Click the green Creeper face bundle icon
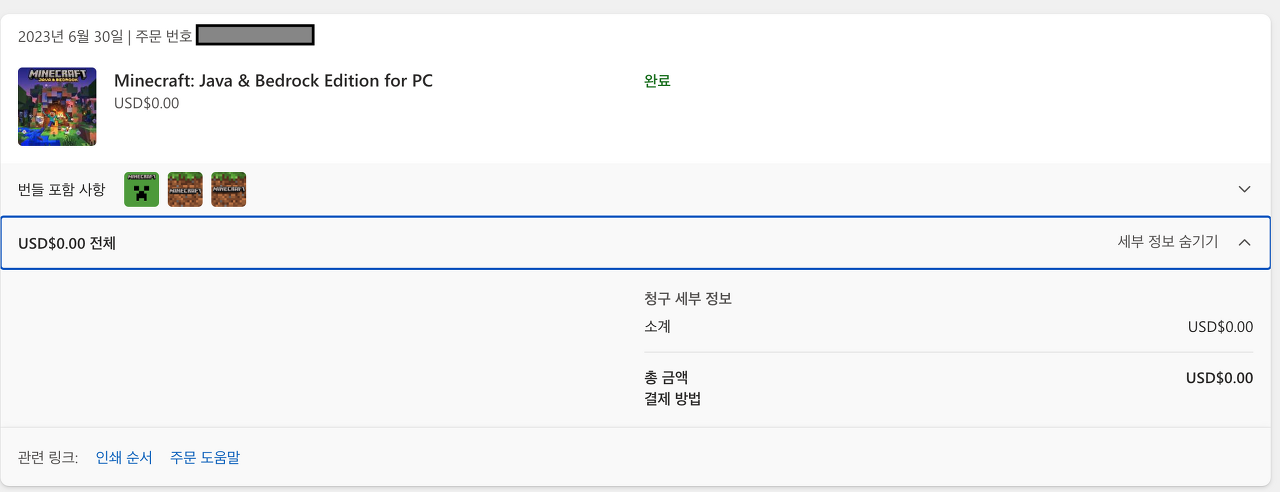This screenshot has height=492, width=1280. tap(142, 190)
